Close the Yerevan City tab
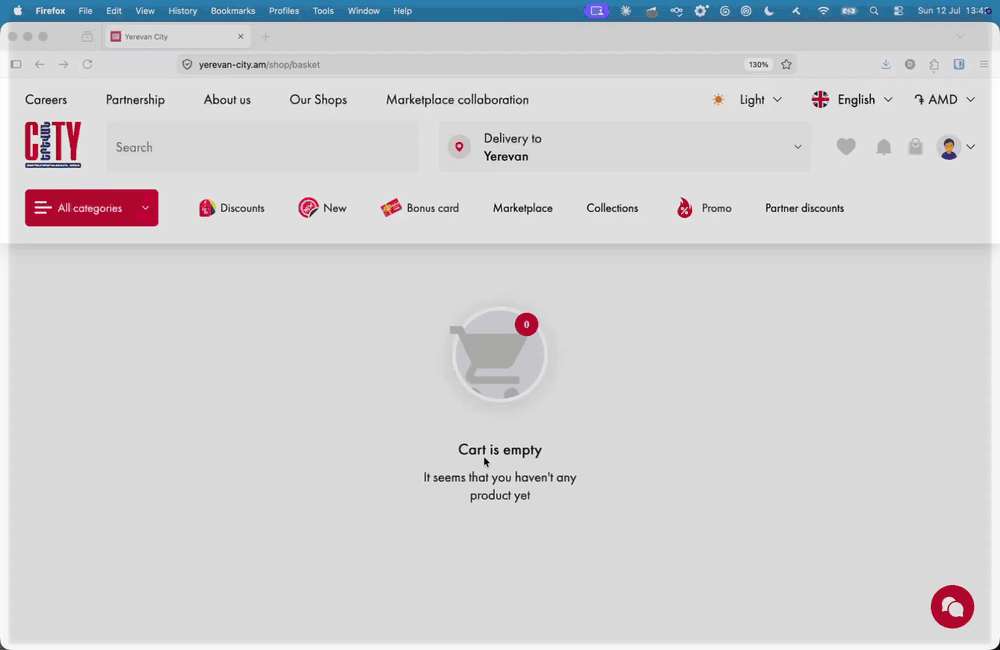 (x=240, y=36)
